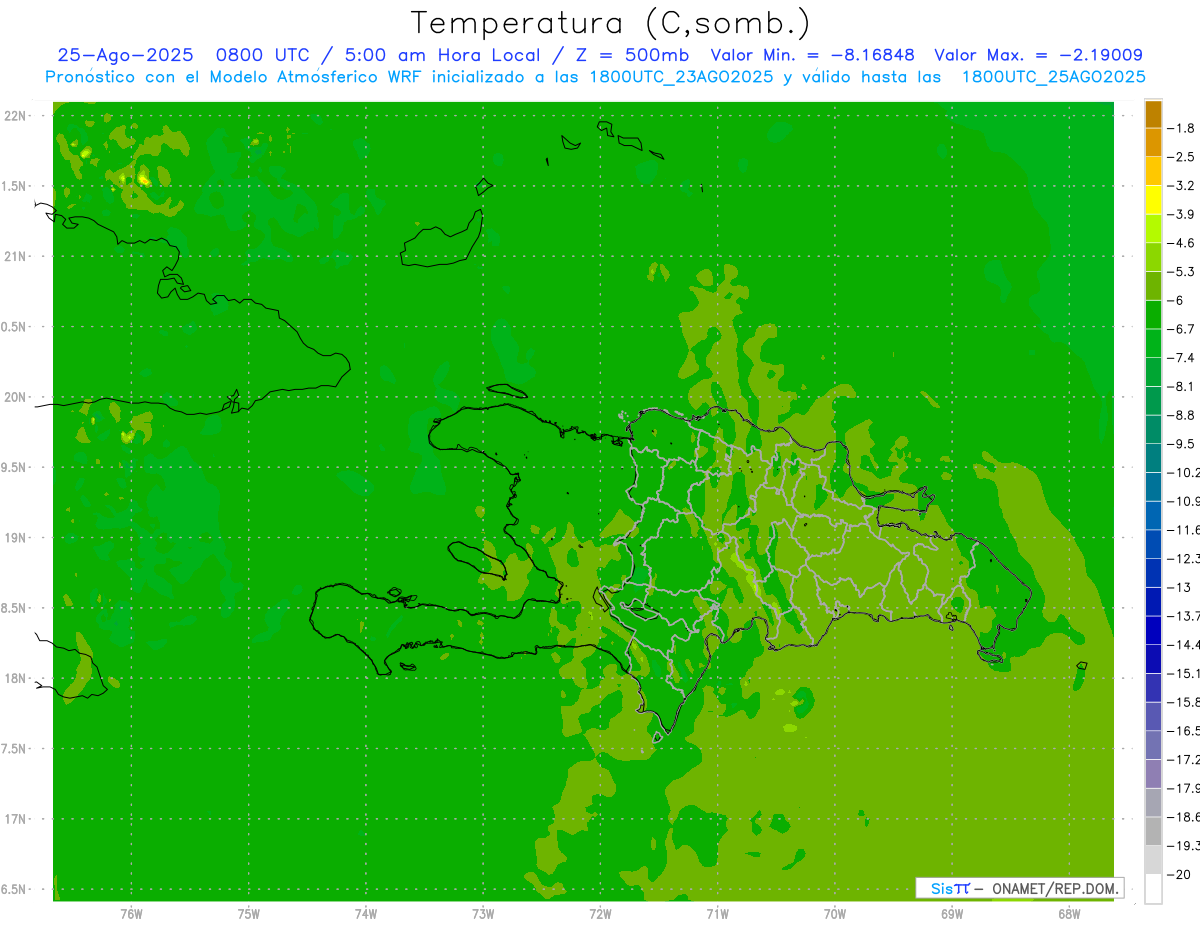Click the '76W' longitude label
1200x927 pixels.
[x=131, y=914]
